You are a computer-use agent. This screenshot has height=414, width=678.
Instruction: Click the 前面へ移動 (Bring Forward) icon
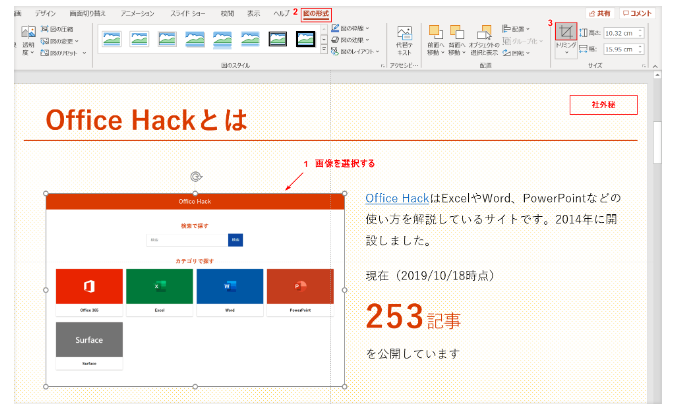coord(437,41)
